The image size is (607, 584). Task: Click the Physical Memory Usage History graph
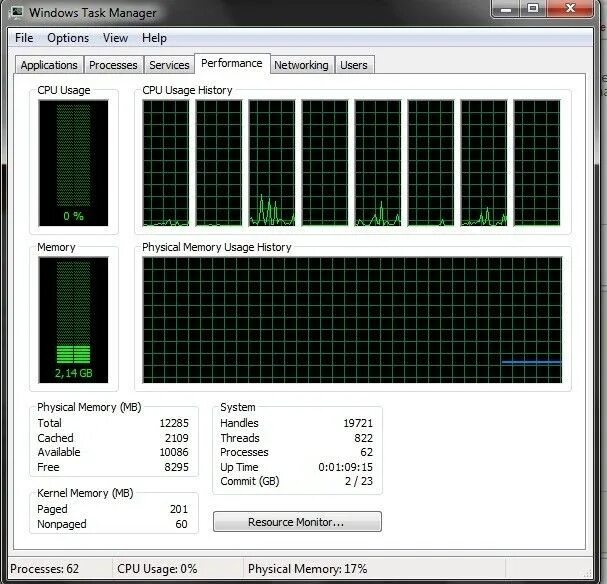pyautogui.click(x=352, y=320)
